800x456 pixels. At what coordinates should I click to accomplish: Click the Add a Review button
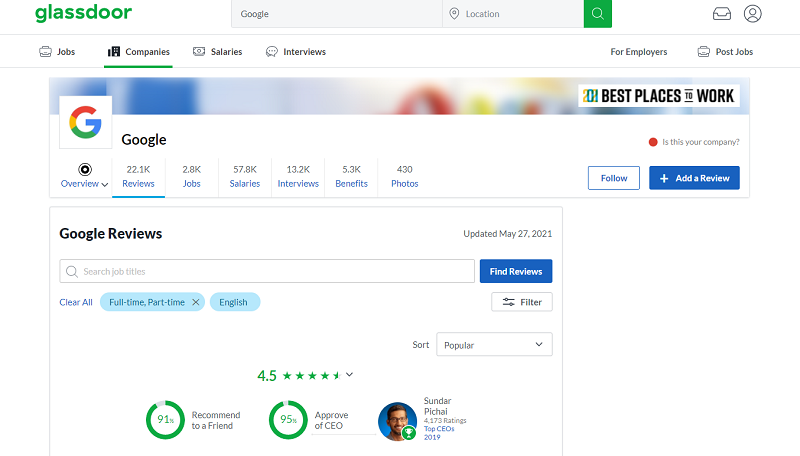[x=694, y=178]
